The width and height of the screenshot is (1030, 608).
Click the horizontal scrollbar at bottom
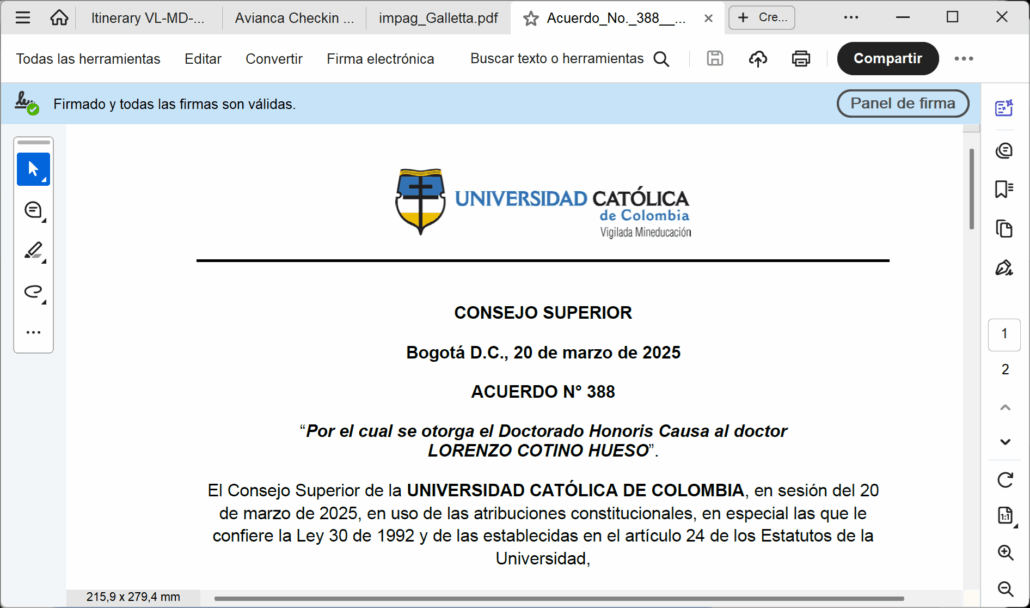[x=559, y=599]
